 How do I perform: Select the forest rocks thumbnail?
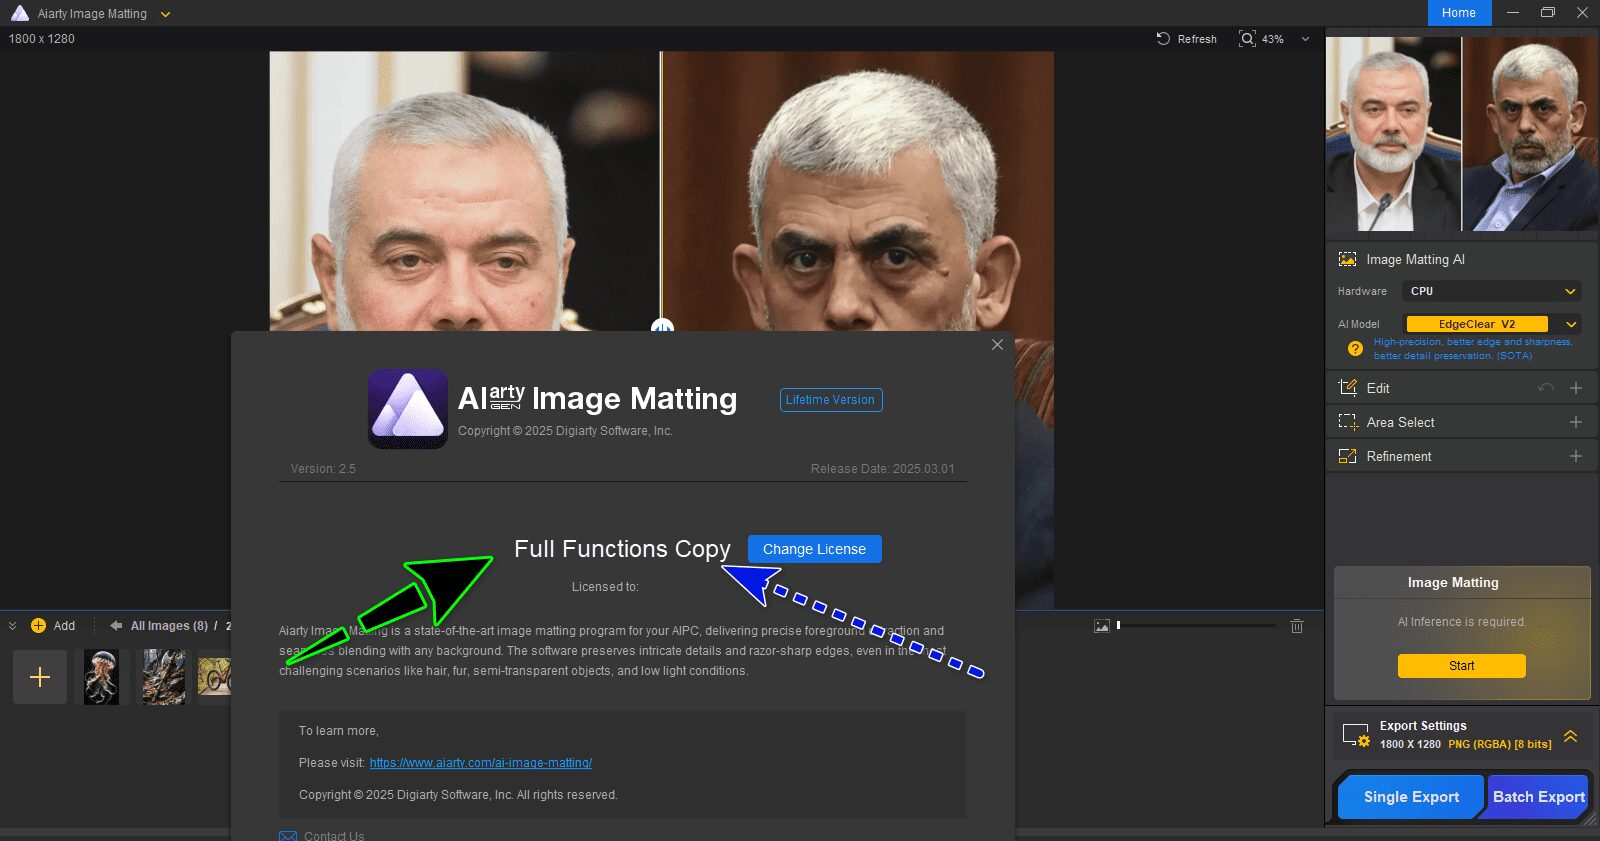(163, 677)
